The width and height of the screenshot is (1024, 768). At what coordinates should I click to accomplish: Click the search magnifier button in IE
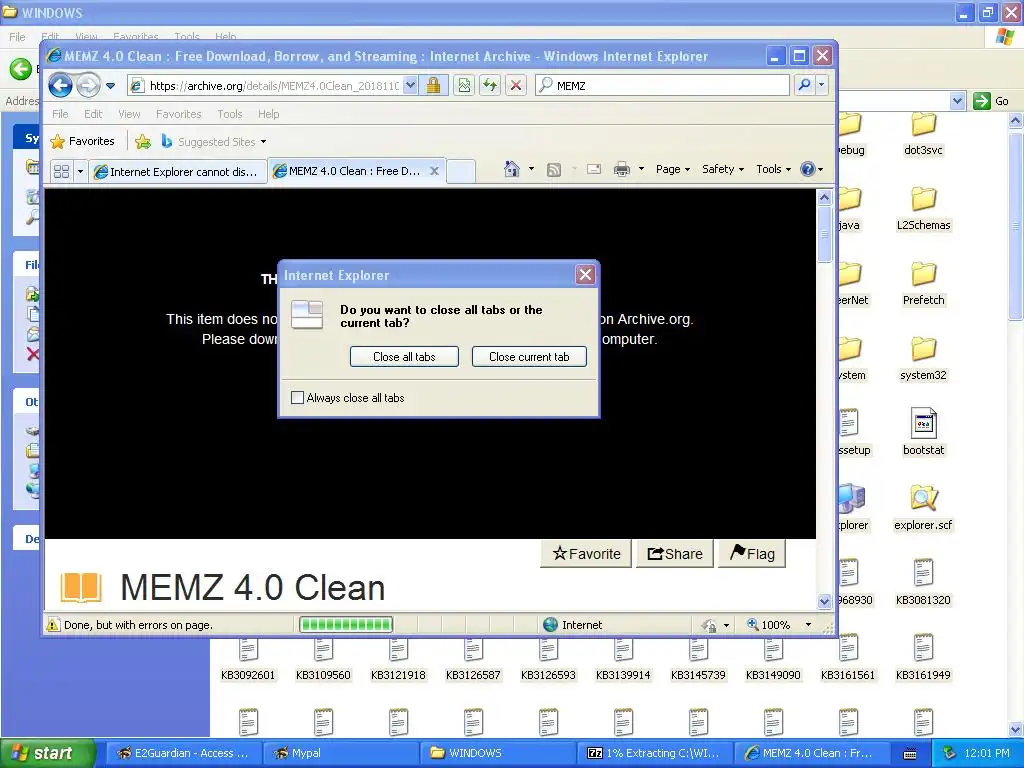(x=805, y=85)
